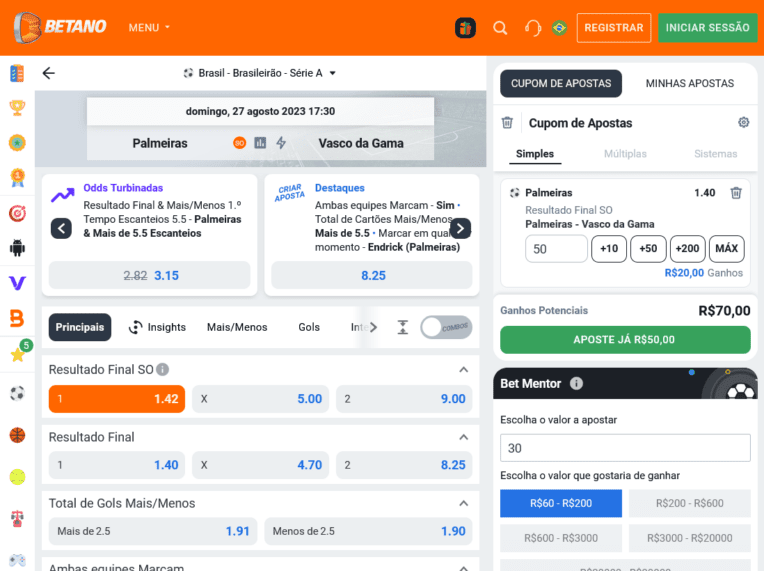Remove Palmeiras bet with trash icon
The image size is (764, 571).
point(736,193)
